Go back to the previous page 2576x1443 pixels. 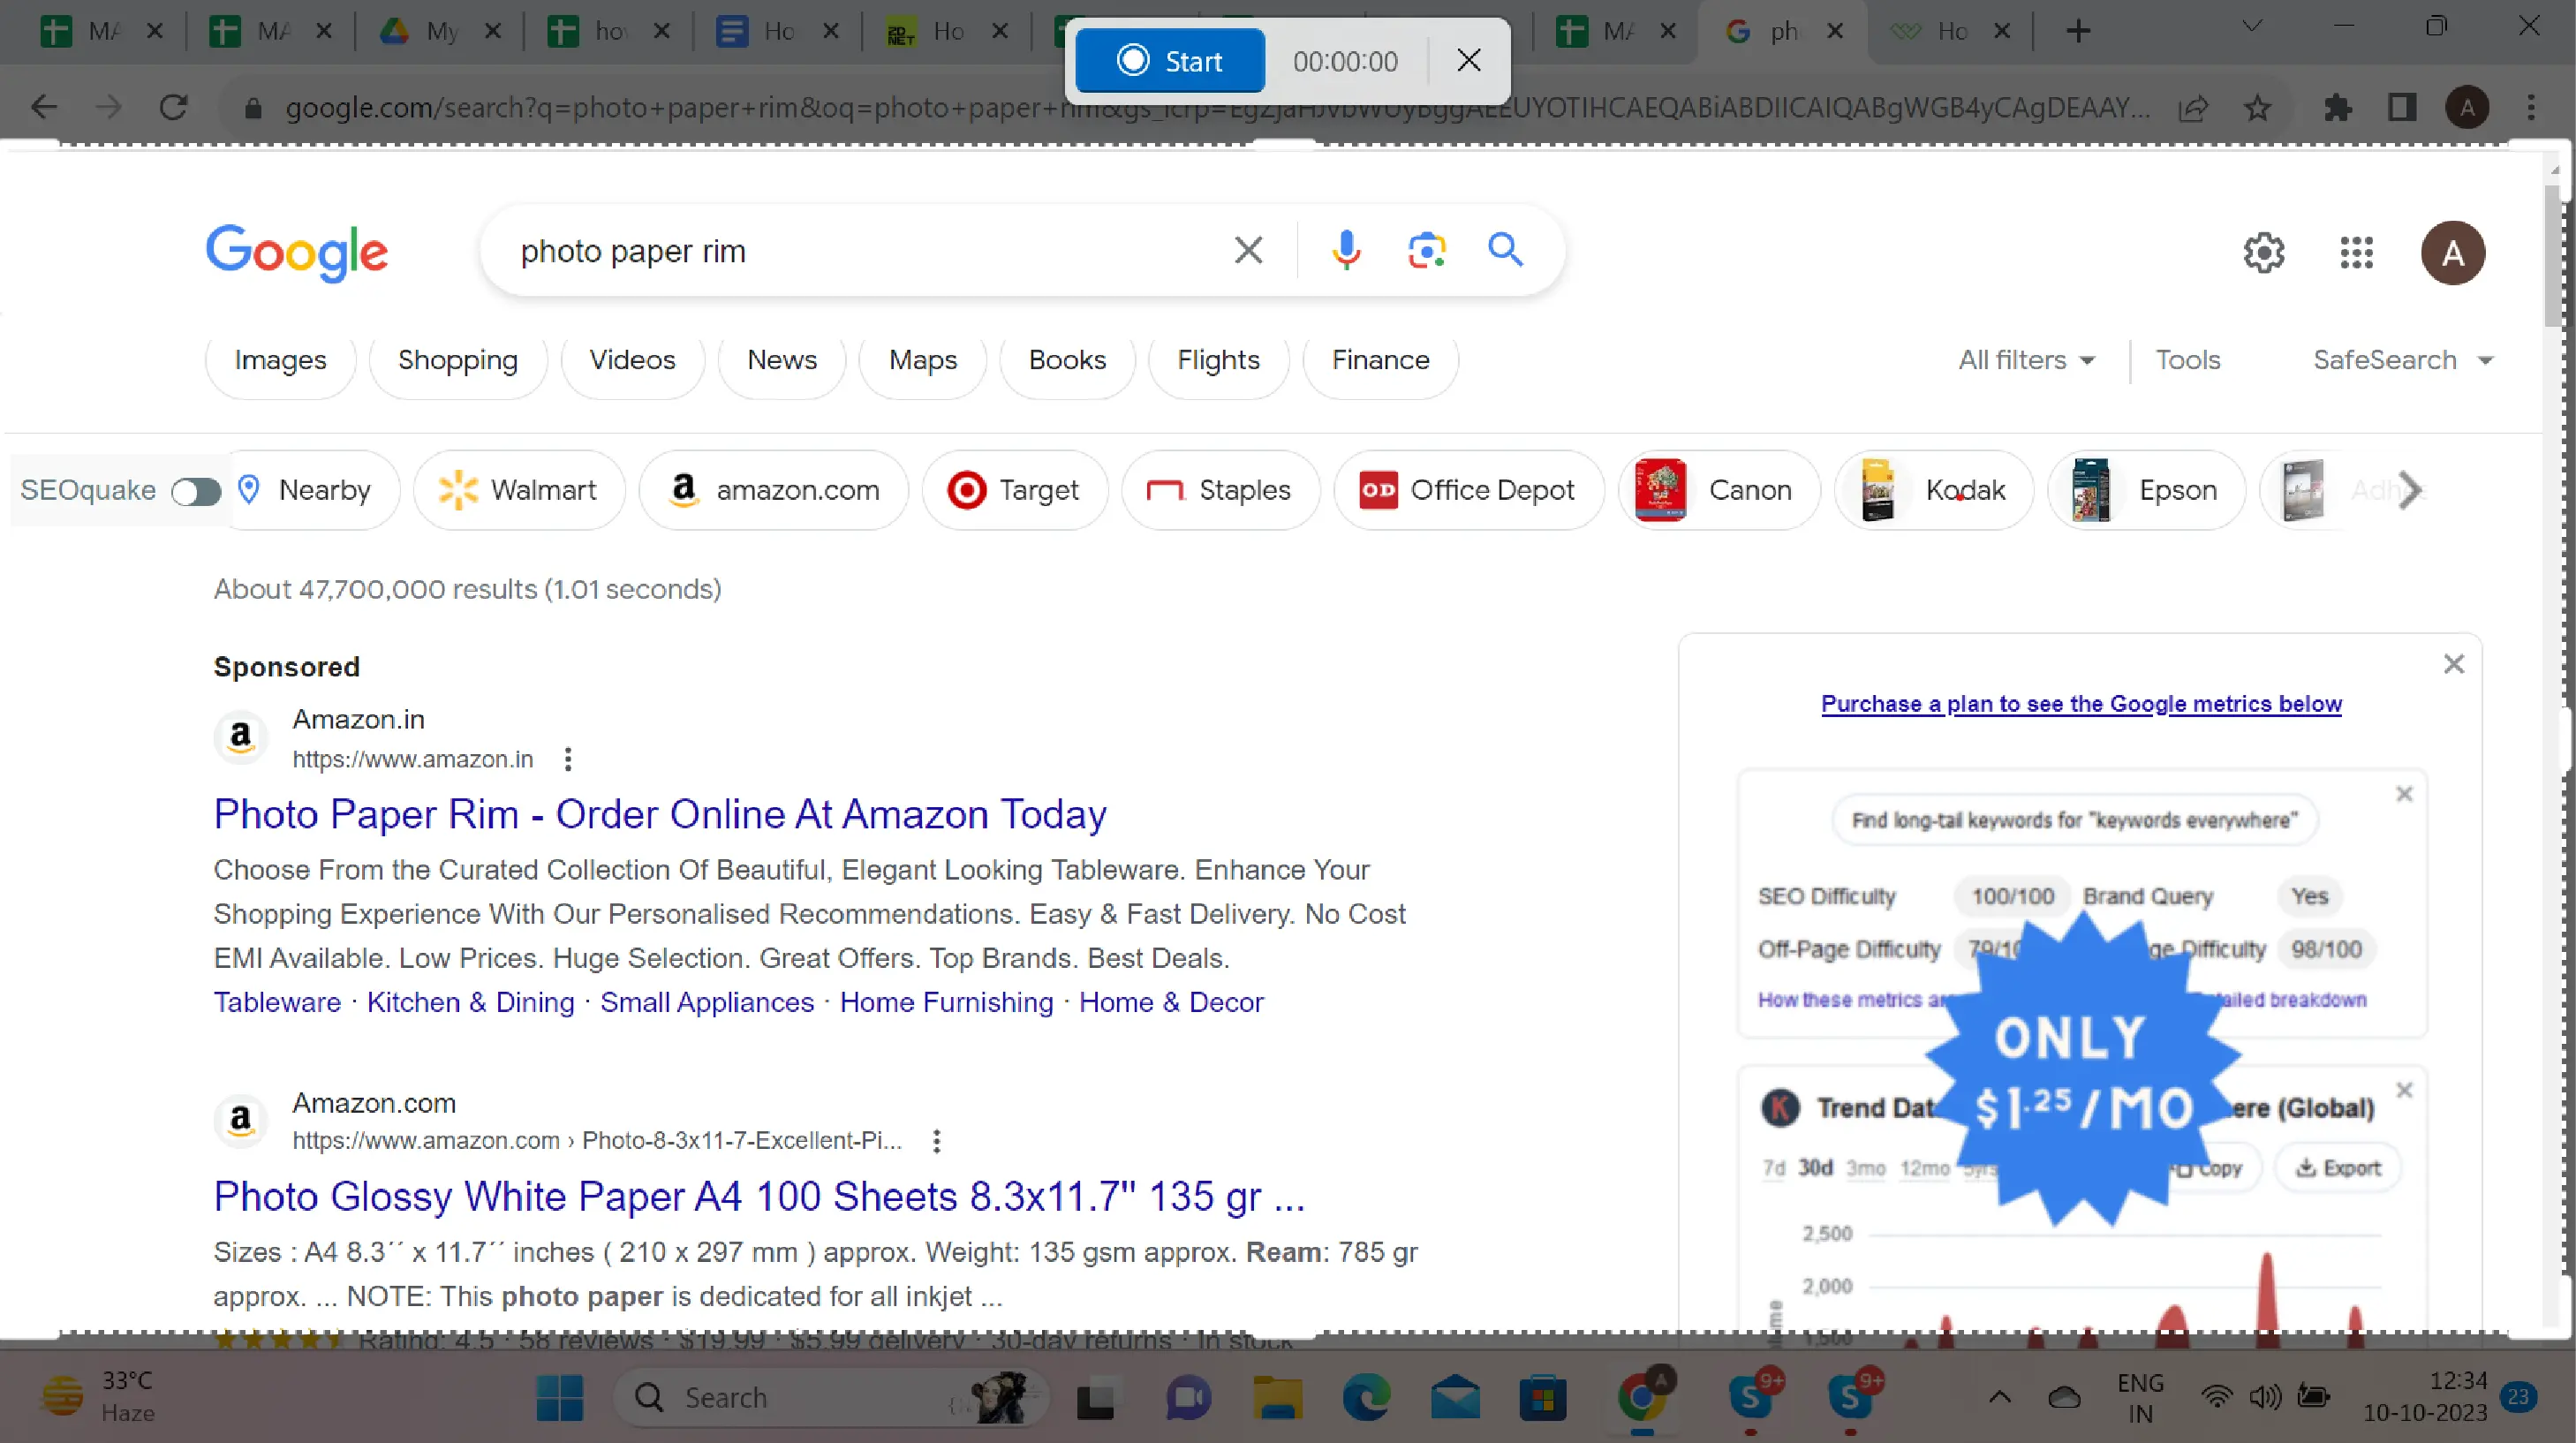point(44,107)
